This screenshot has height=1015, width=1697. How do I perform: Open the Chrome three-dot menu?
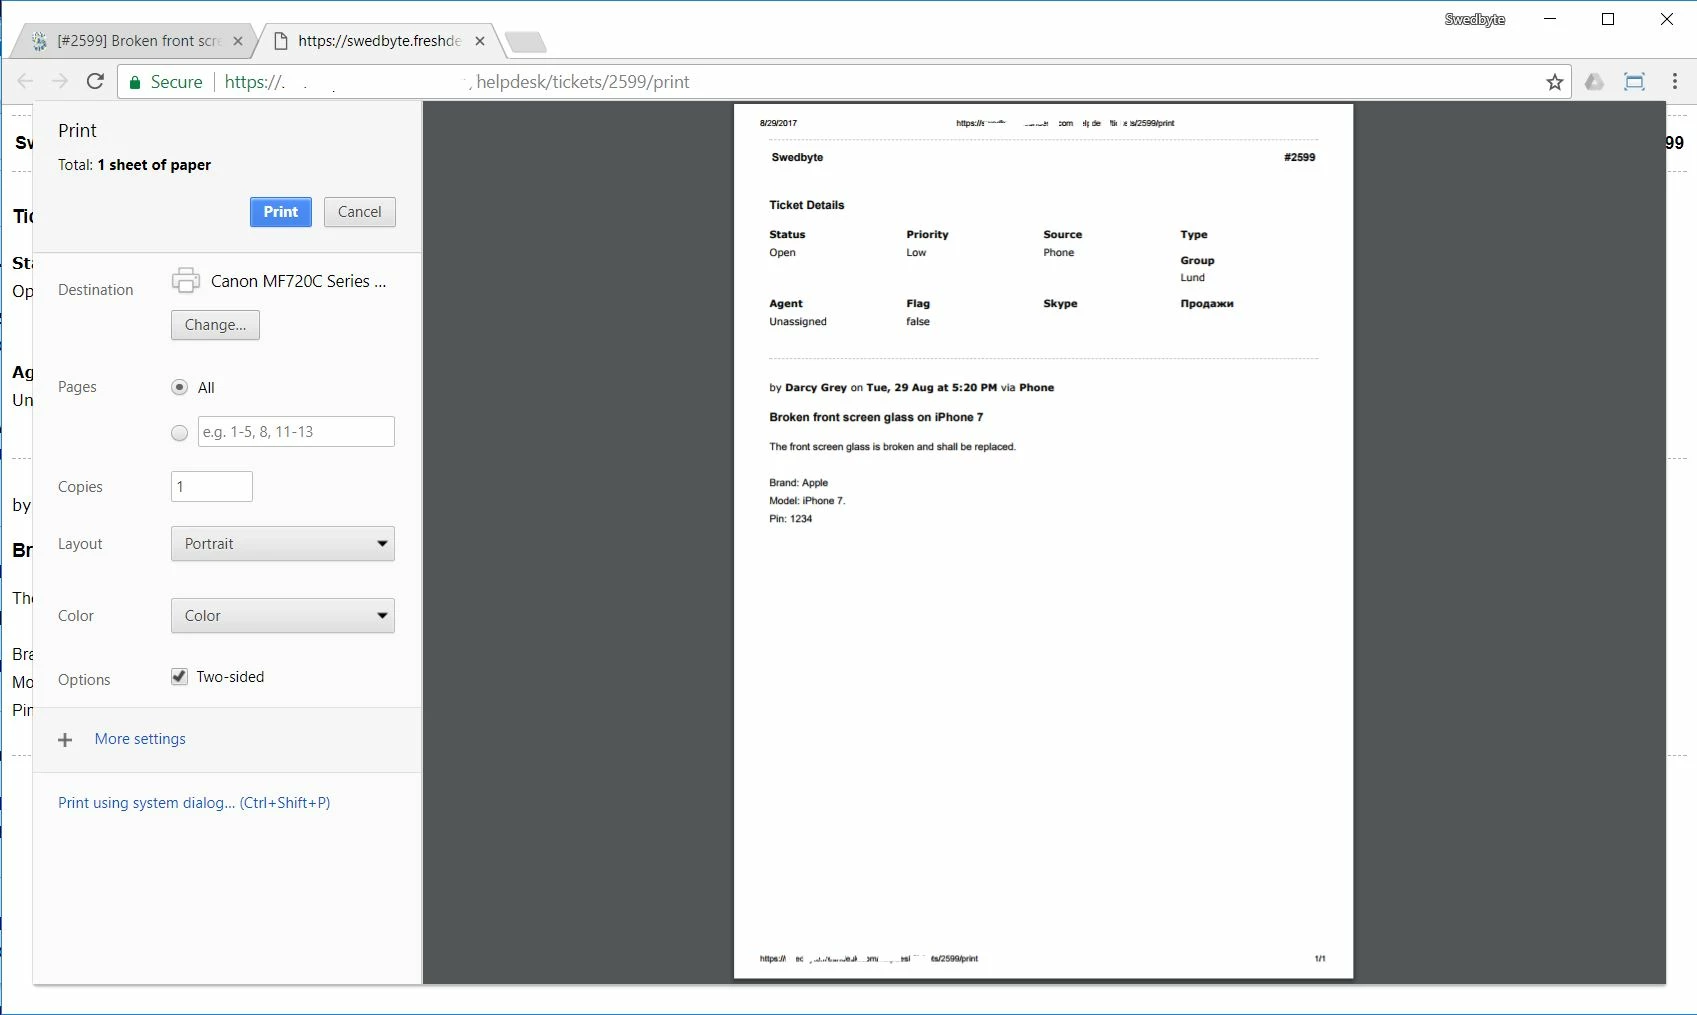pyautogui.click(x=1675, y=82)
